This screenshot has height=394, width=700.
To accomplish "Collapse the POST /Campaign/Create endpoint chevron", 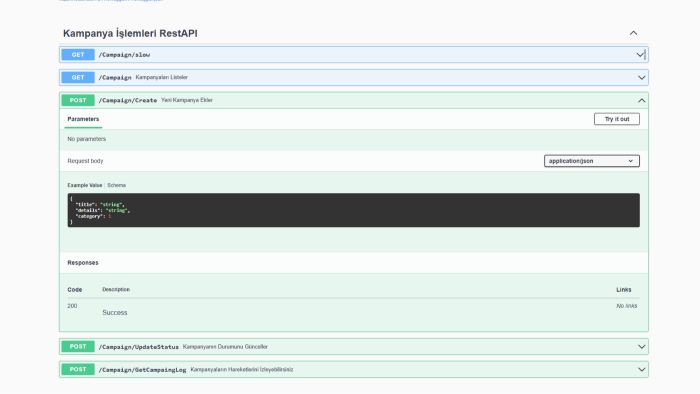I will coord(642,100).
